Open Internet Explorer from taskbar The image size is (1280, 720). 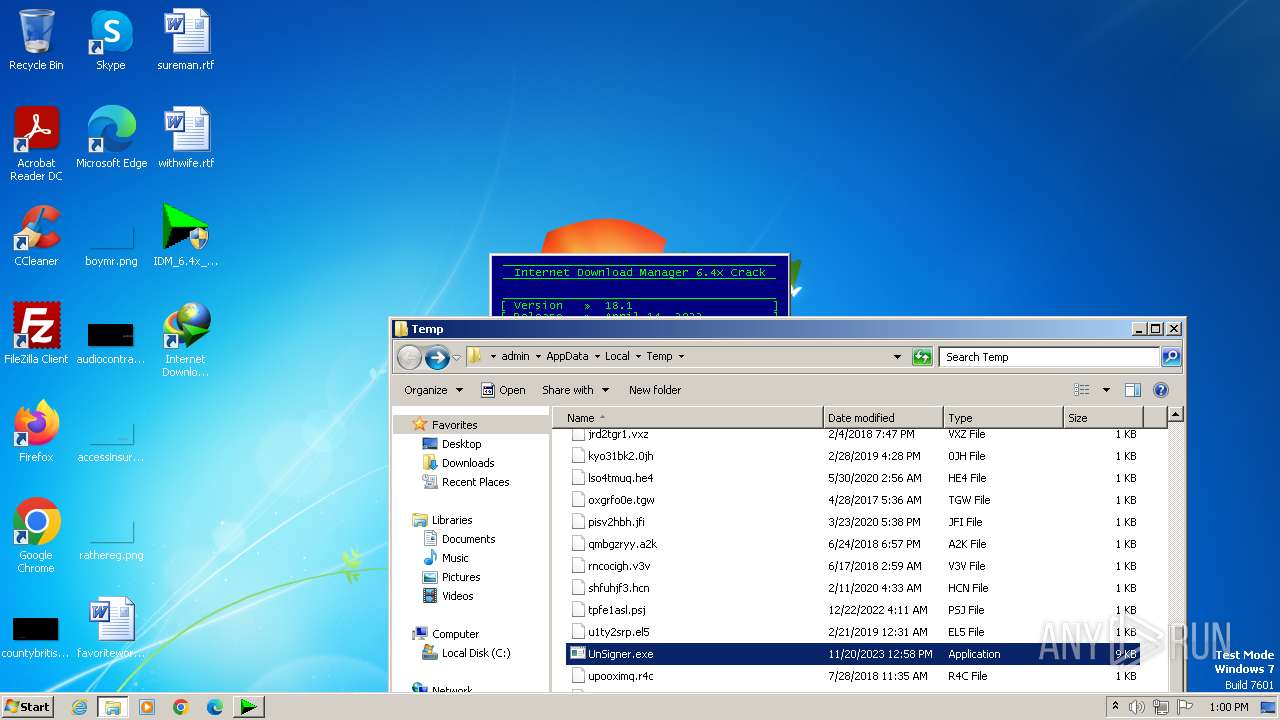[x=79, y=707]
